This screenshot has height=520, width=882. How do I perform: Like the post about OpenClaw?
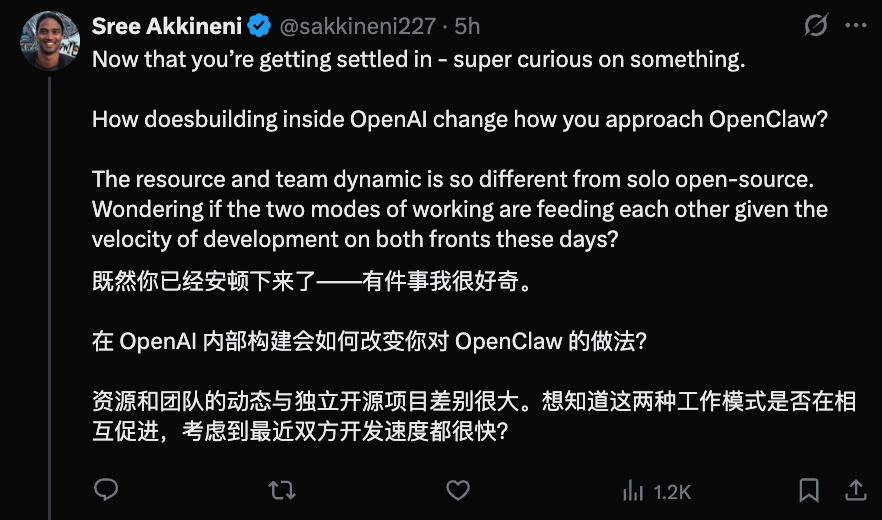point(457,490)
